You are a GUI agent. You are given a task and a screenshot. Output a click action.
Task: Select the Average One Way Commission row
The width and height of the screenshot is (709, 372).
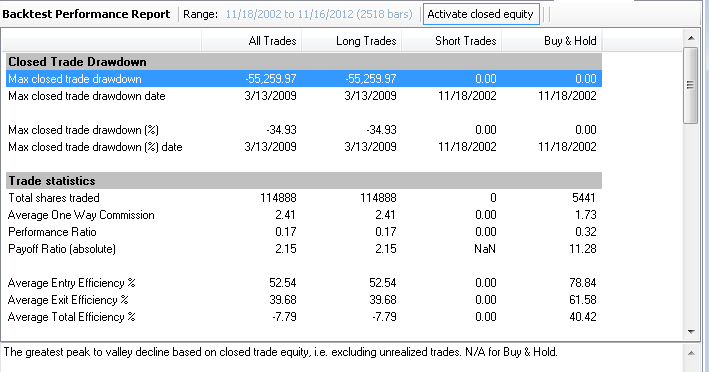click(304, 215)
